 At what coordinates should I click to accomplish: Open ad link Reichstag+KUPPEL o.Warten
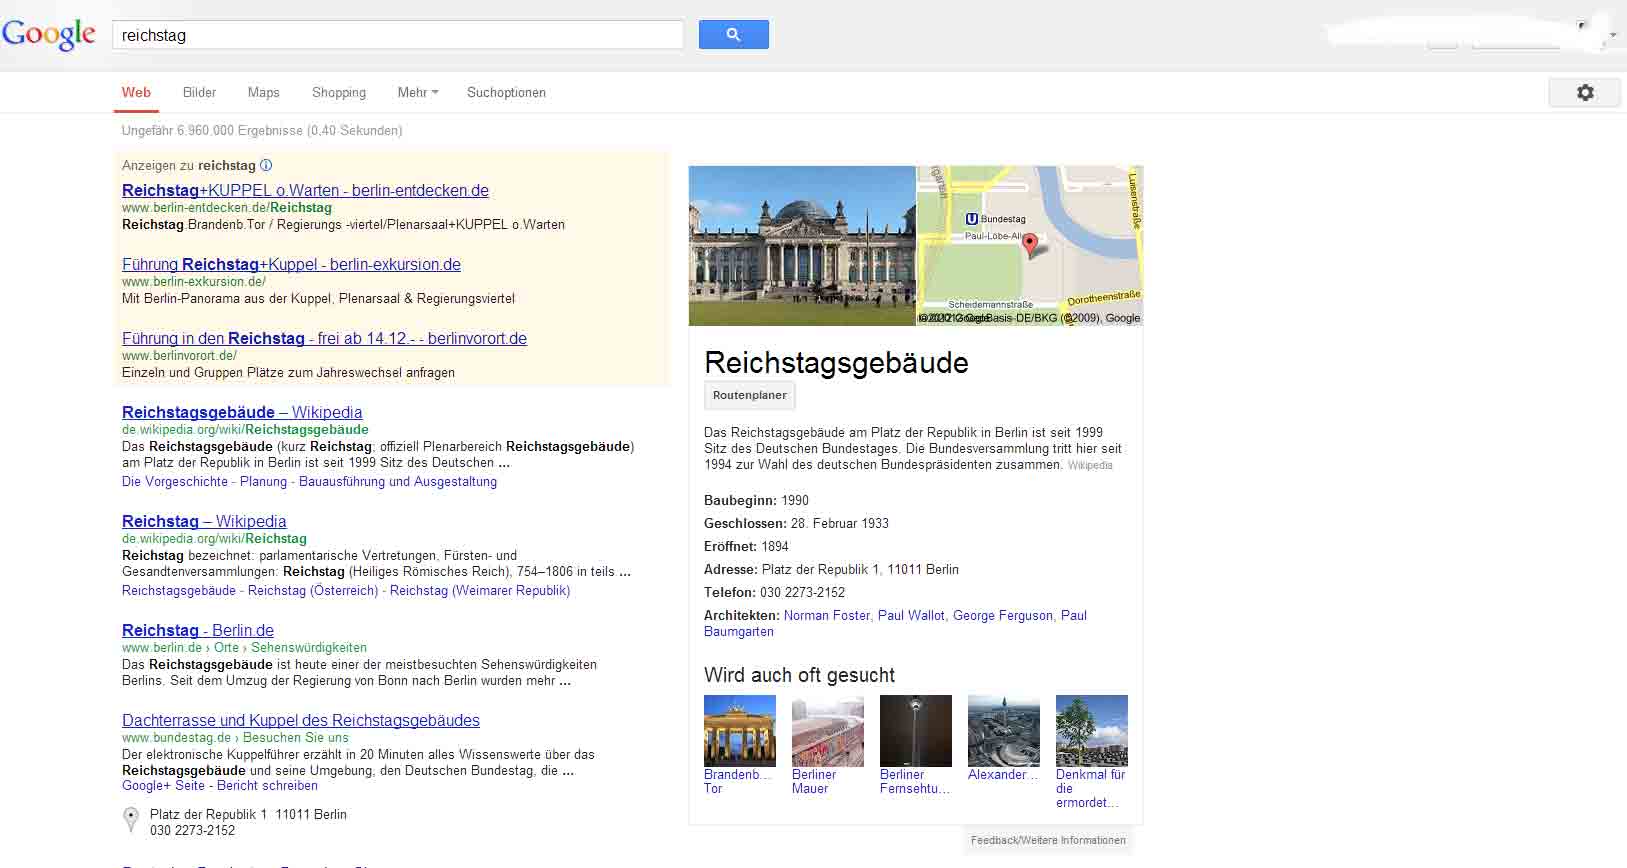click(x=305, y=190)
